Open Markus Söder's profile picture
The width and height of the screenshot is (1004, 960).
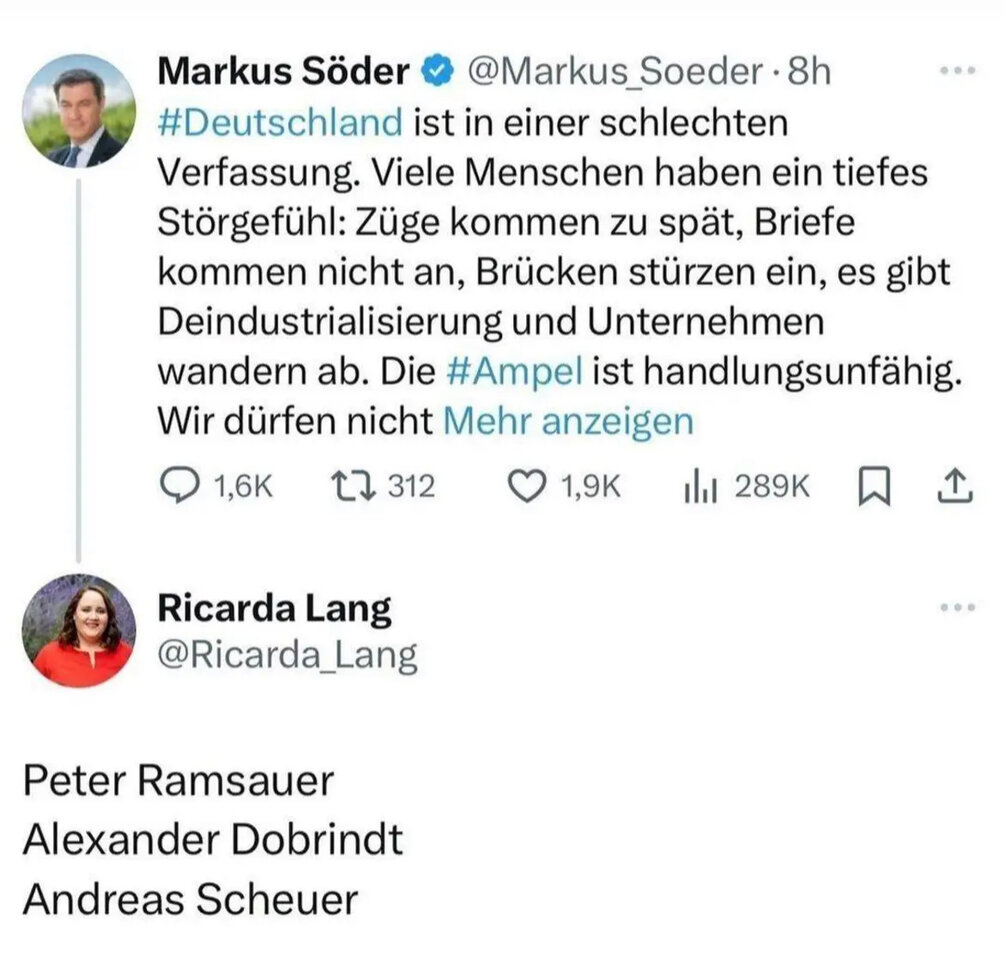79,111
